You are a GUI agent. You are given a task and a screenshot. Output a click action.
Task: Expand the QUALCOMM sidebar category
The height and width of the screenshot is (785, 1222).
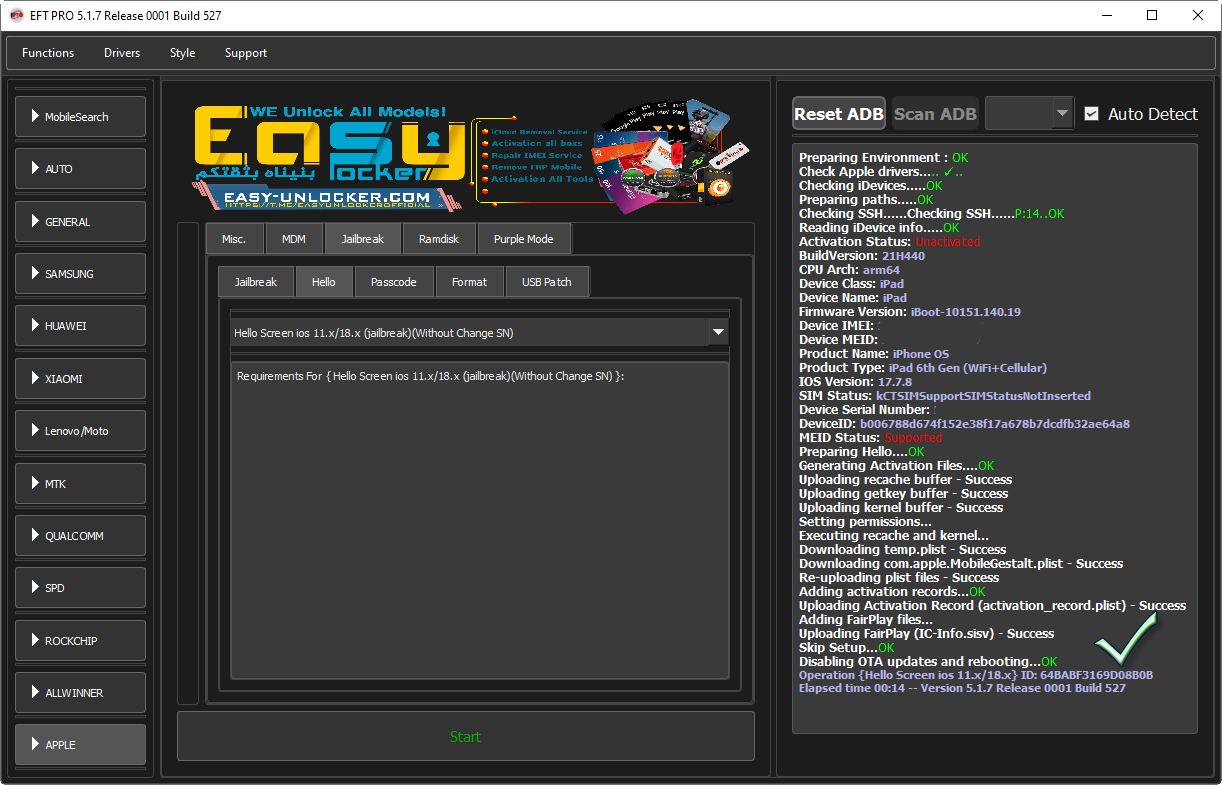point(80,536)
